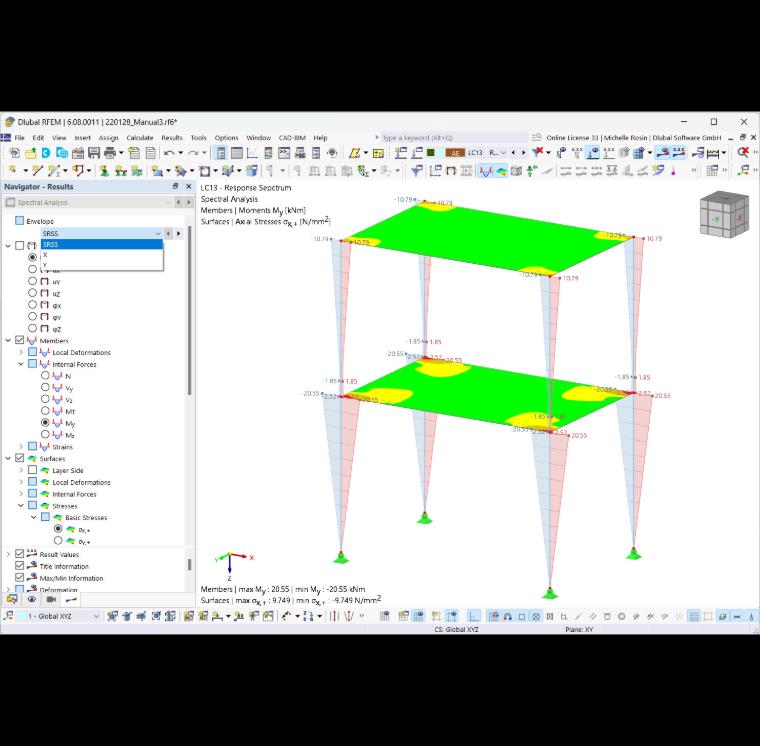Click previous arrow beside Spectral Analysis
This screenshot has width=760, height=746.
tap(178, 202)
